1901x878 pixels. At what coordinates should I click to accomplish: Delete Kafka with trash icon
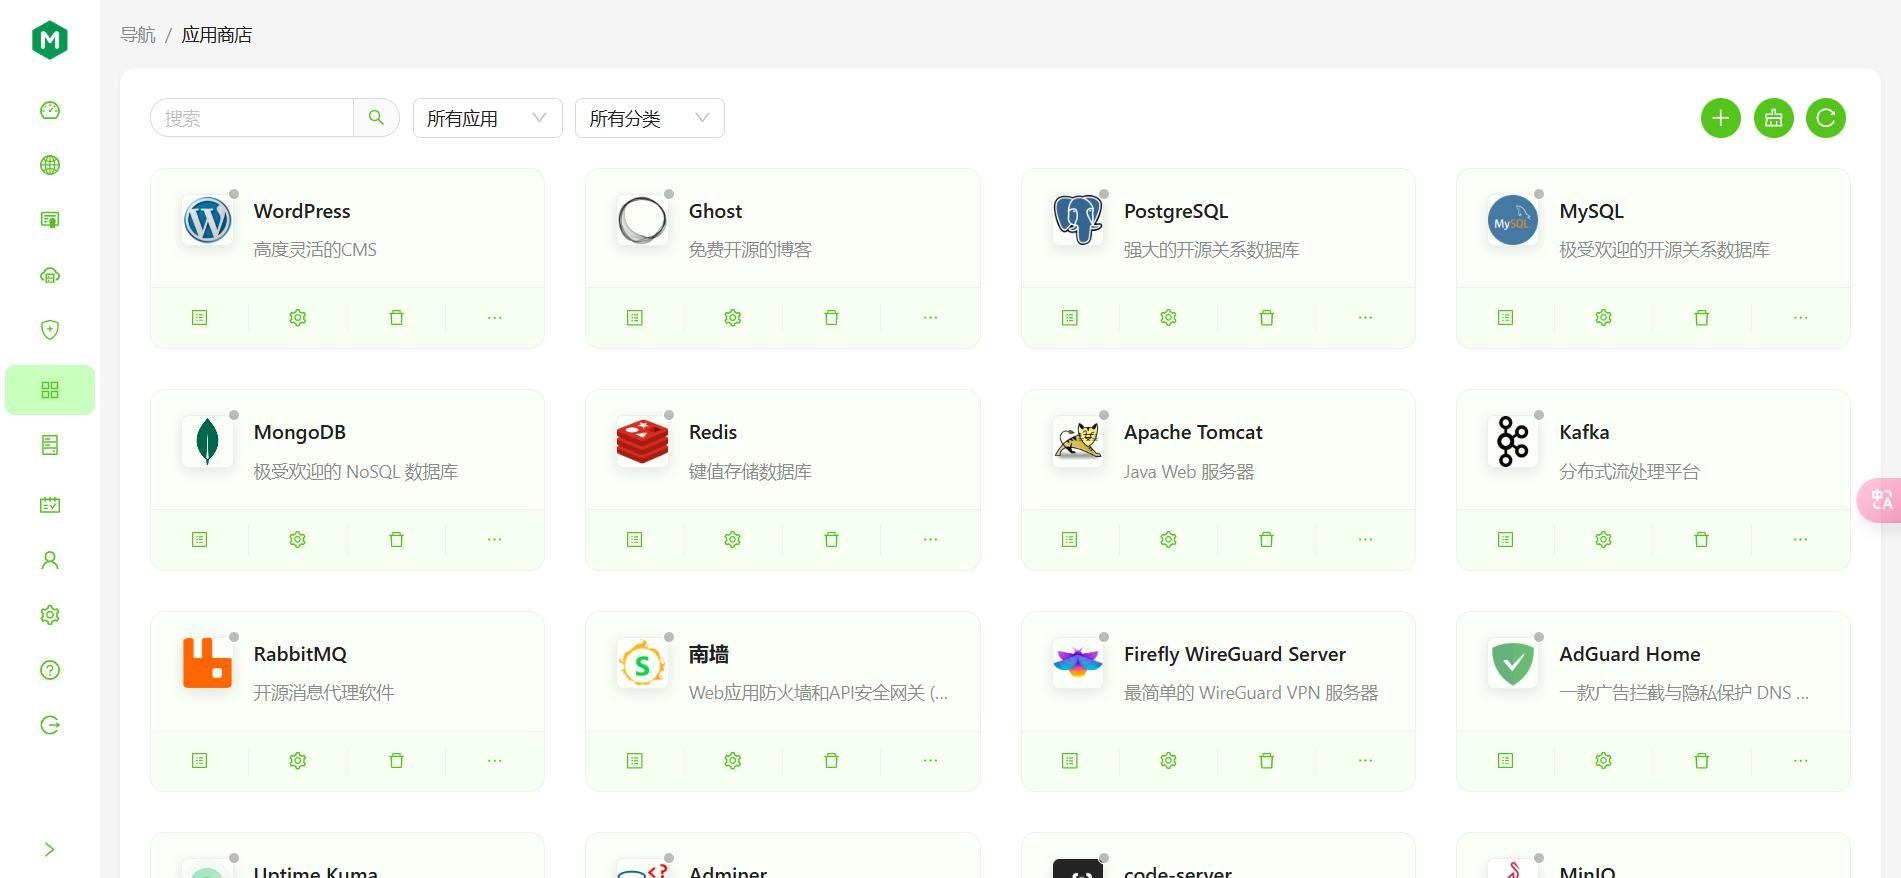pyautogui.click(x=1702, y=540)
